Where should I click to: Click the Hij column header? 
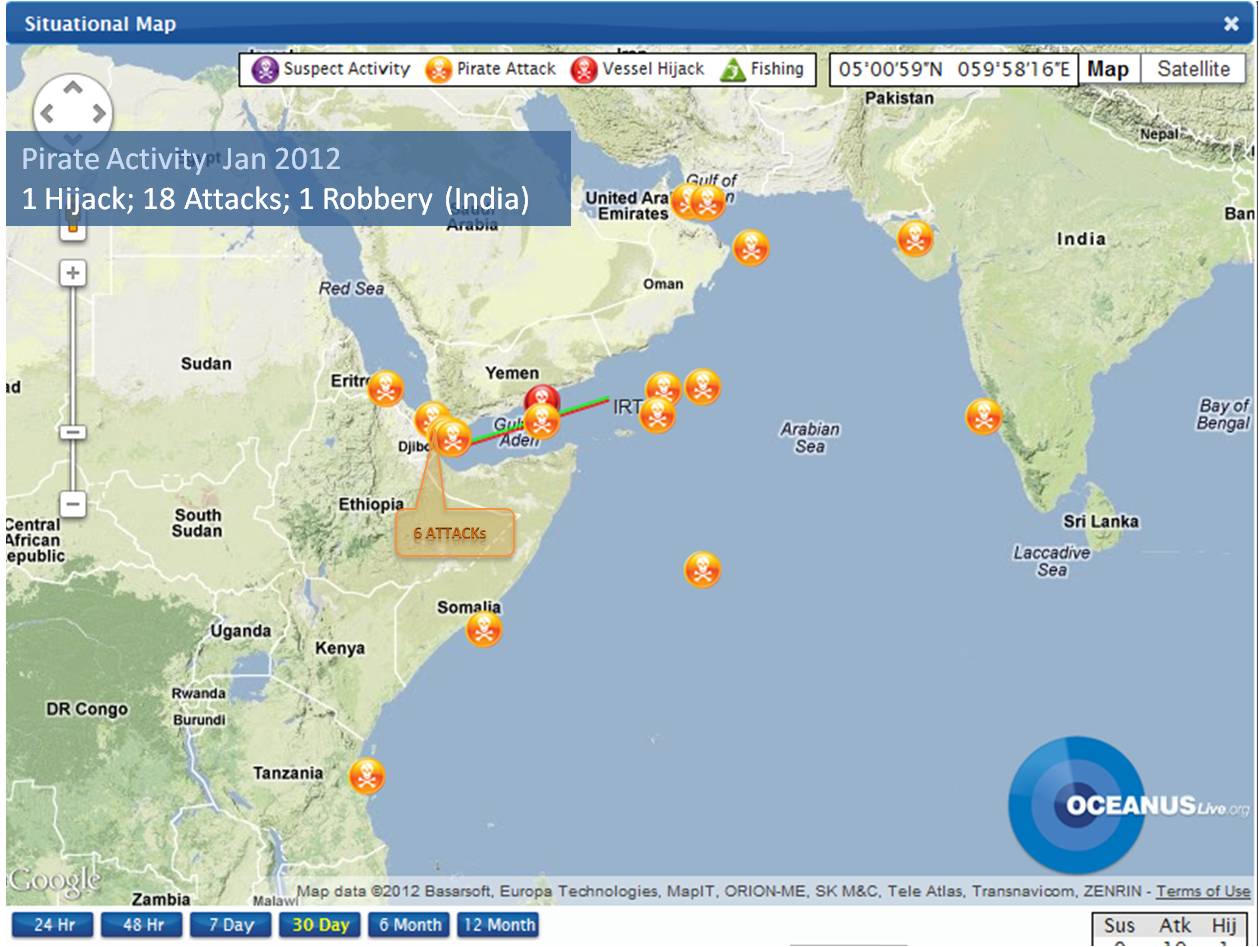pyautogui.click(x=1224, y=925)
